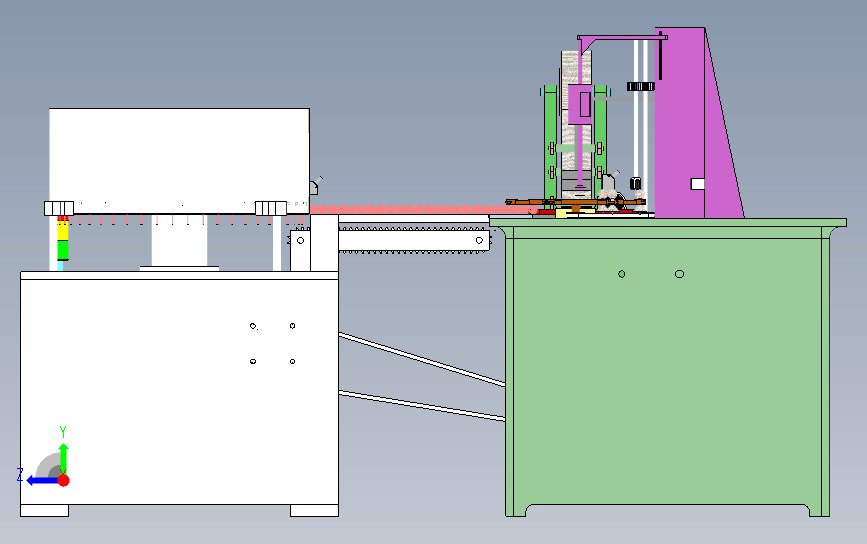The height and width of the screenshot is (544, 867).
Task: Select the green table body
Action: [667, 370]
